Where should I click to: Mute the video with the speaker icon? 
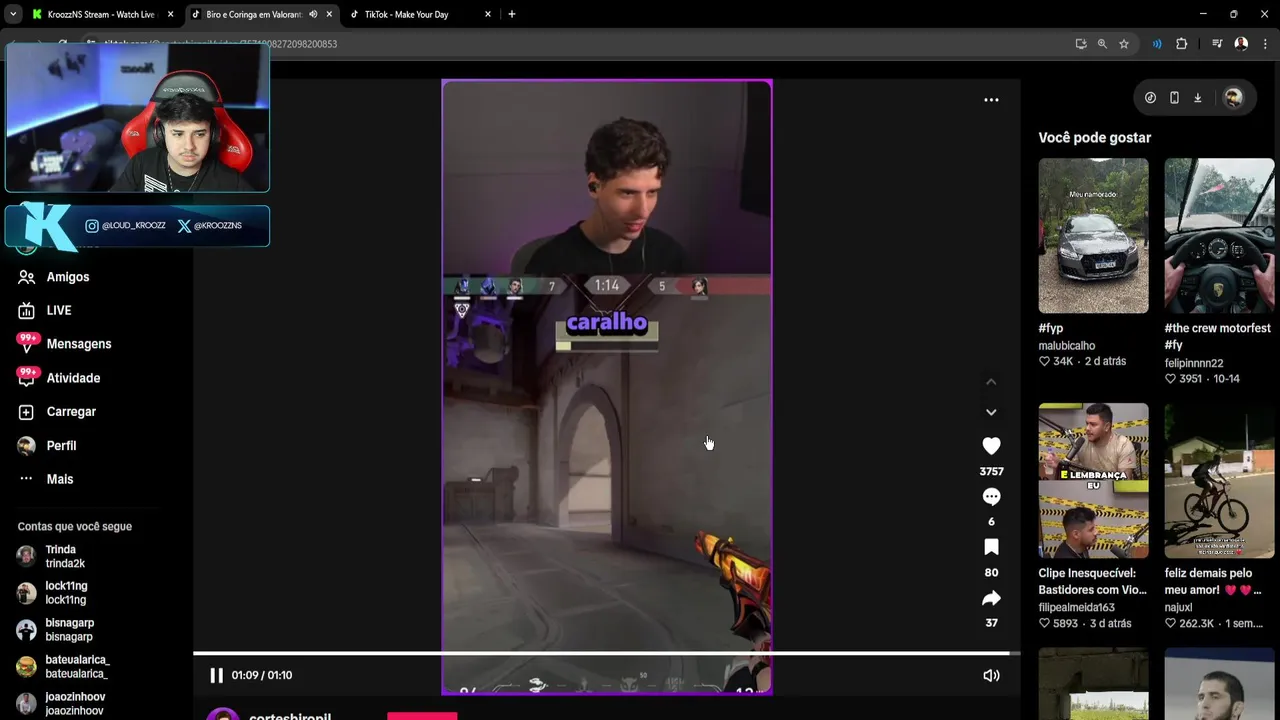click(x=991, y=675)
